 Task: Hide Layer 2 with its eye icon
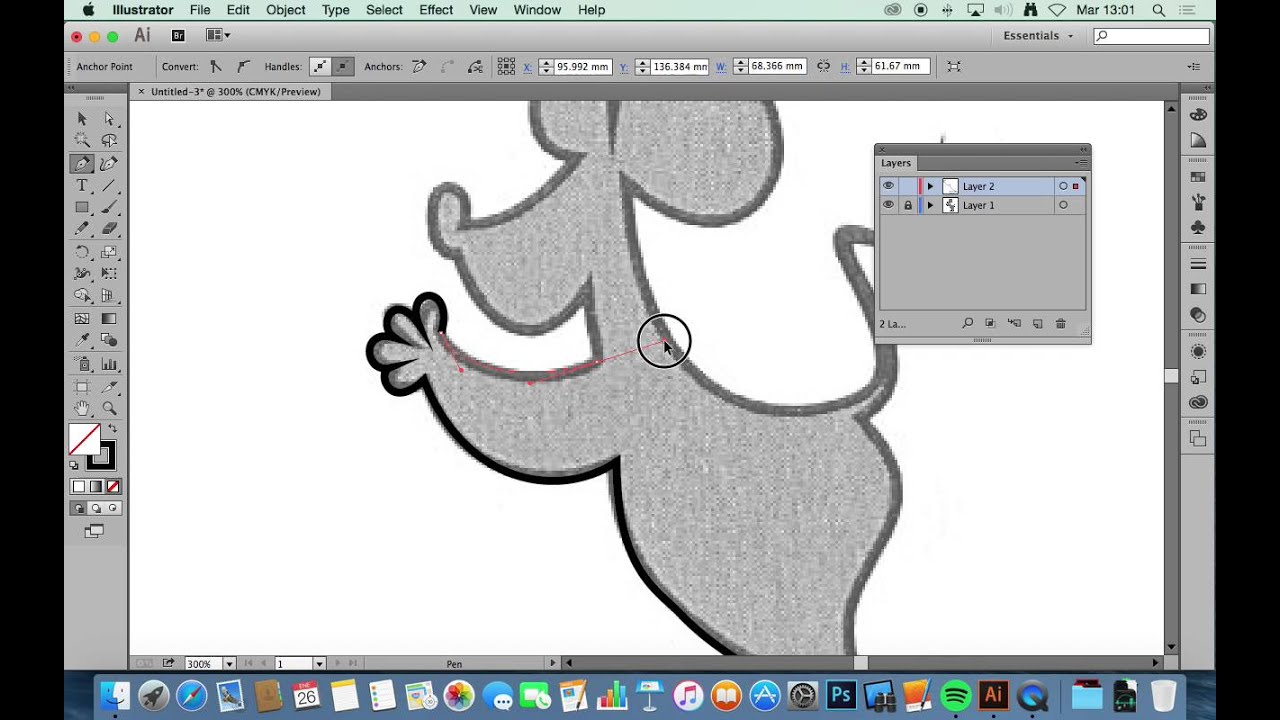pyautogui.click(x=888, y=186)
